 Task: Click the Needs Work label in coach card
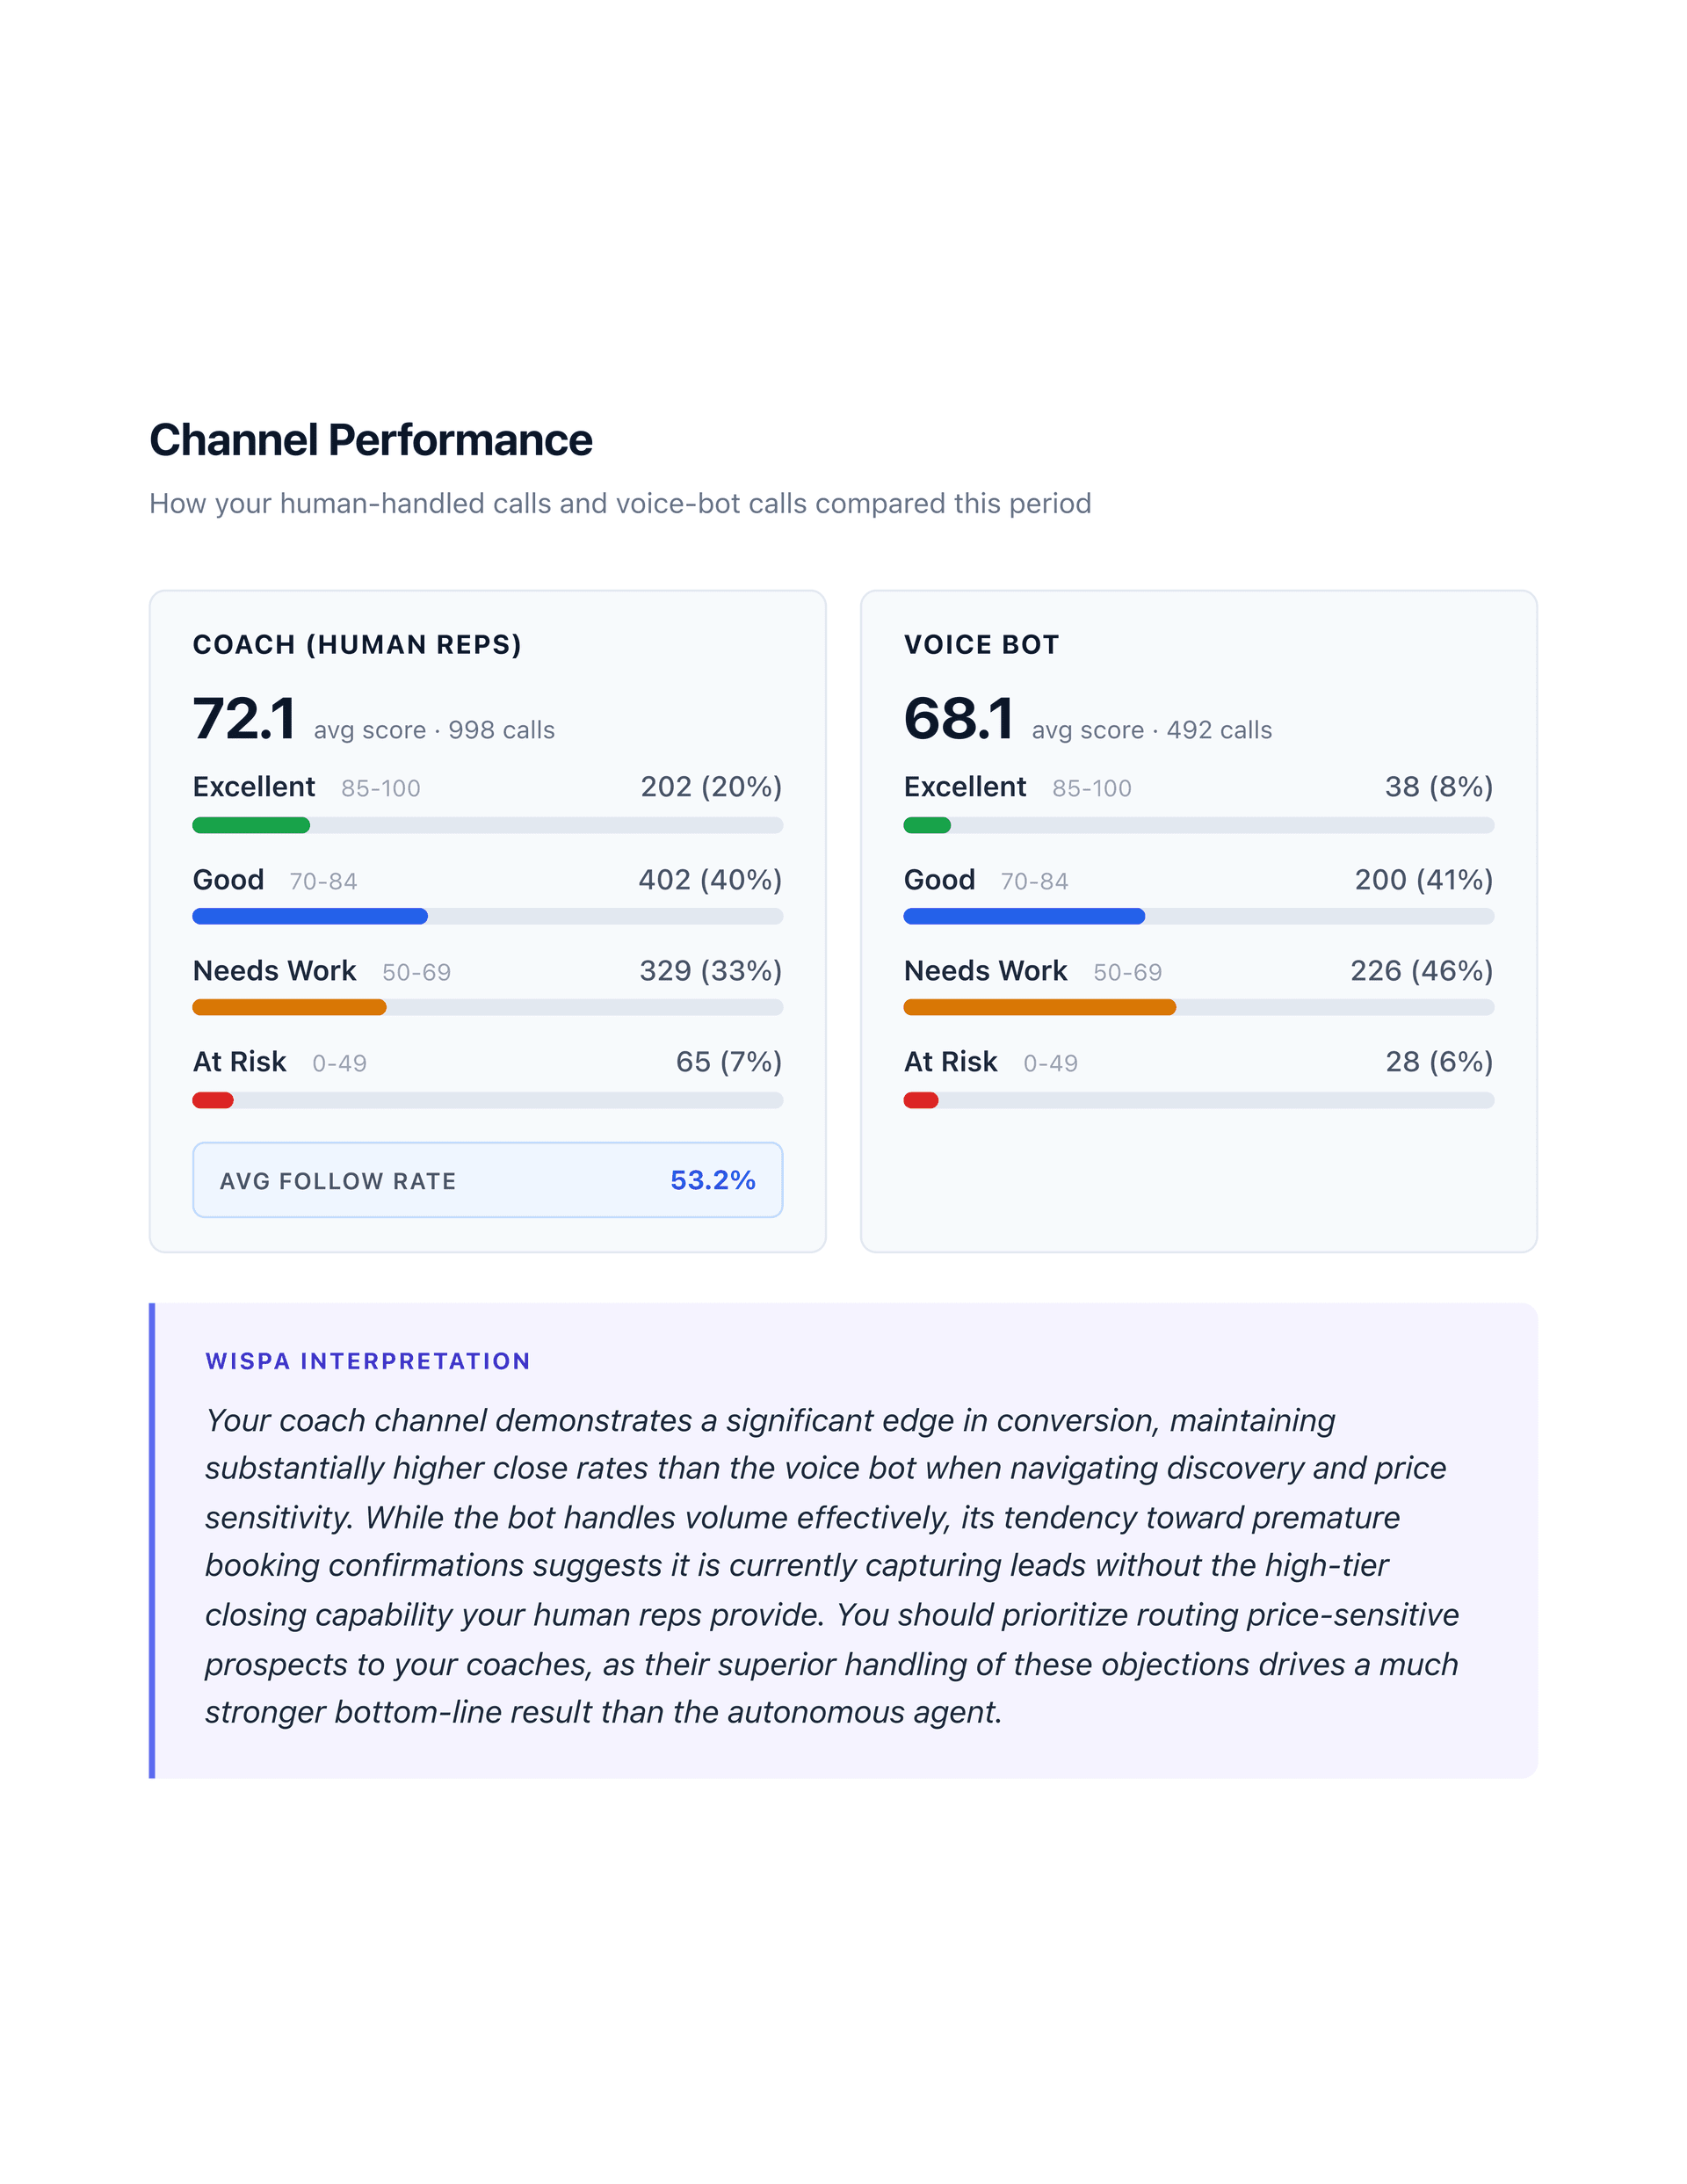274,971
